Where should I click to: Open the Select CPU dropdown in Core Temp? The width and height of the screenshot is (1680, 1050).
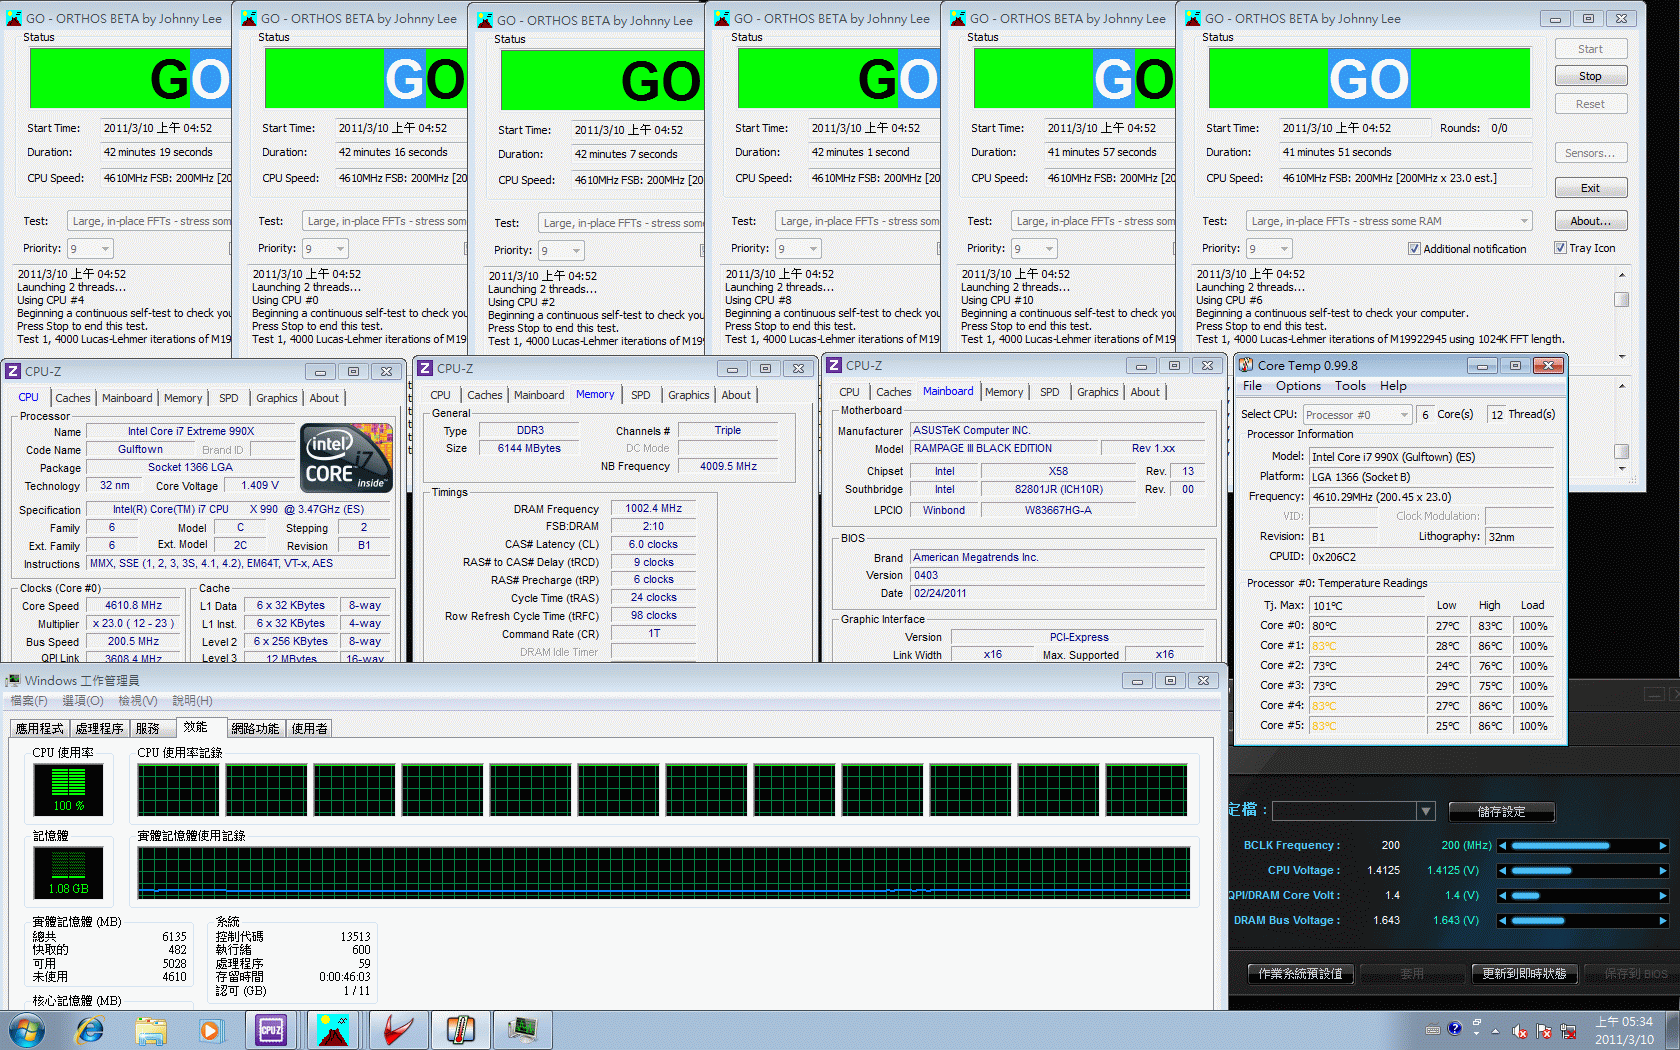coord(1403,415)
